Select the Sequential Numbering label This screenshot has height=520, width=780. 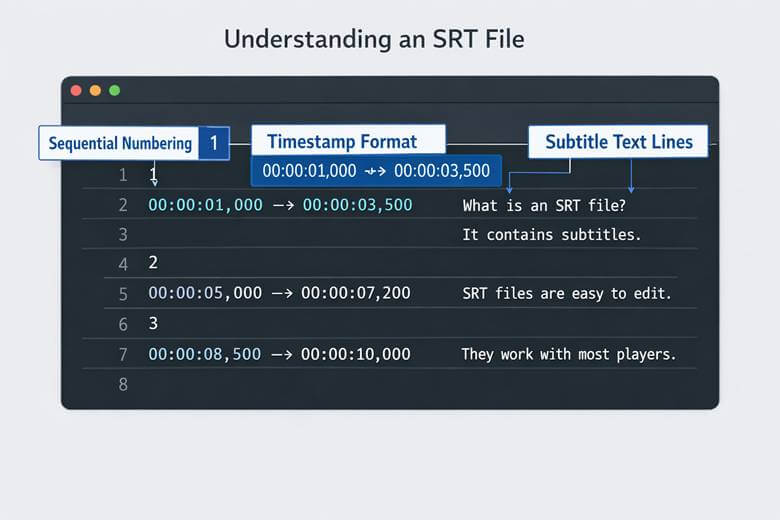(119, 143)
